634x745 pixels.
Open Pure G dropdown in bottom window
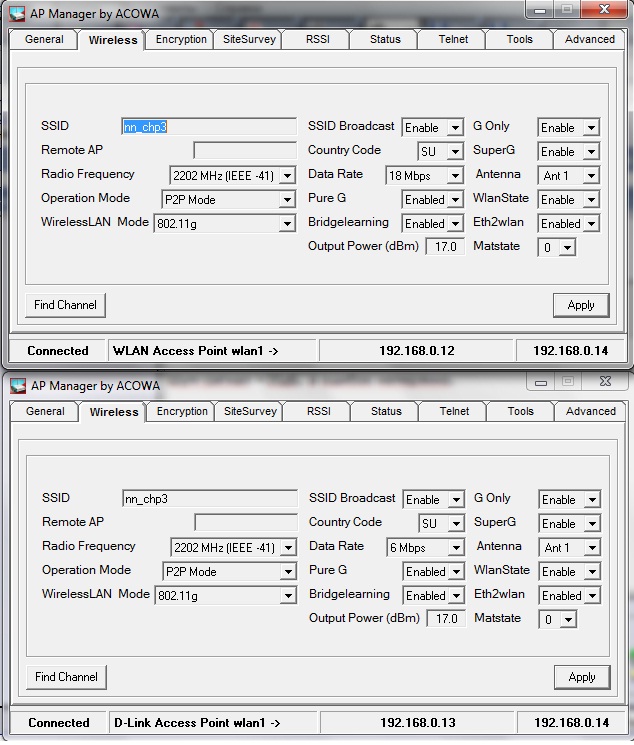click(x=433, y=572)
